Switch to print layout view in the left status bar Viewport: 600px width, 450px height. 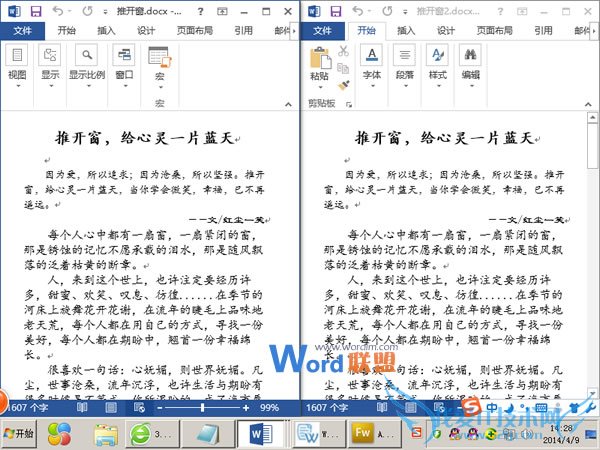click(111, 408)
